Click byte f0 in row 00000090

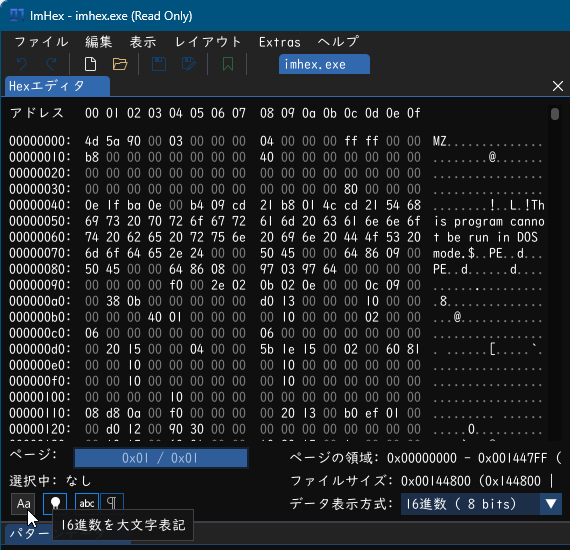coord(176,285)
